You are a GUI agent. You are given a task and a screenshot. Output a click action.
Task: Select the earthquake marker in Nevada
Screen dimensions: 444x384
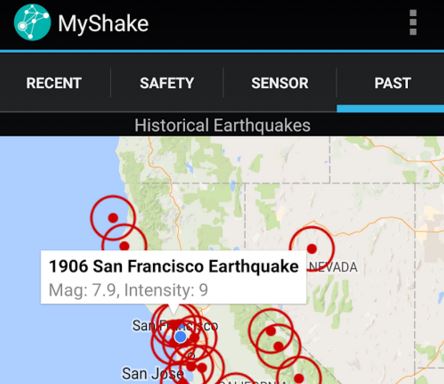click(x=312, y=249)
